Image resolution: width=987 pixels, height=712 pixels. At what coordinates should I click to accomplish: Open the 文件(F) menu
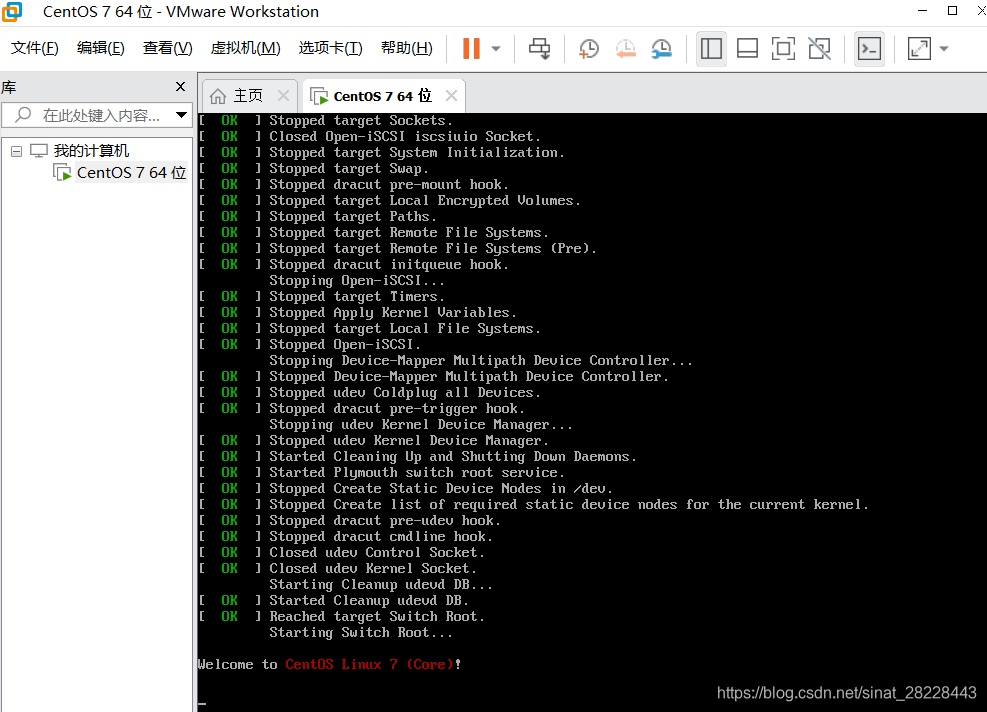(35, 48)
